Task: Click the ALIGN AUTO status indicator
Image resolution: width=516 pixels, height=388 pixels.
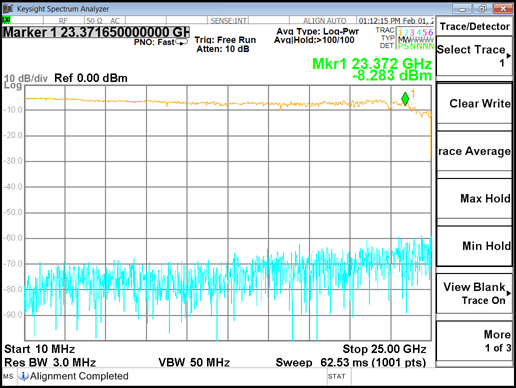Action: pyautogui.click(x=324, y=21)
